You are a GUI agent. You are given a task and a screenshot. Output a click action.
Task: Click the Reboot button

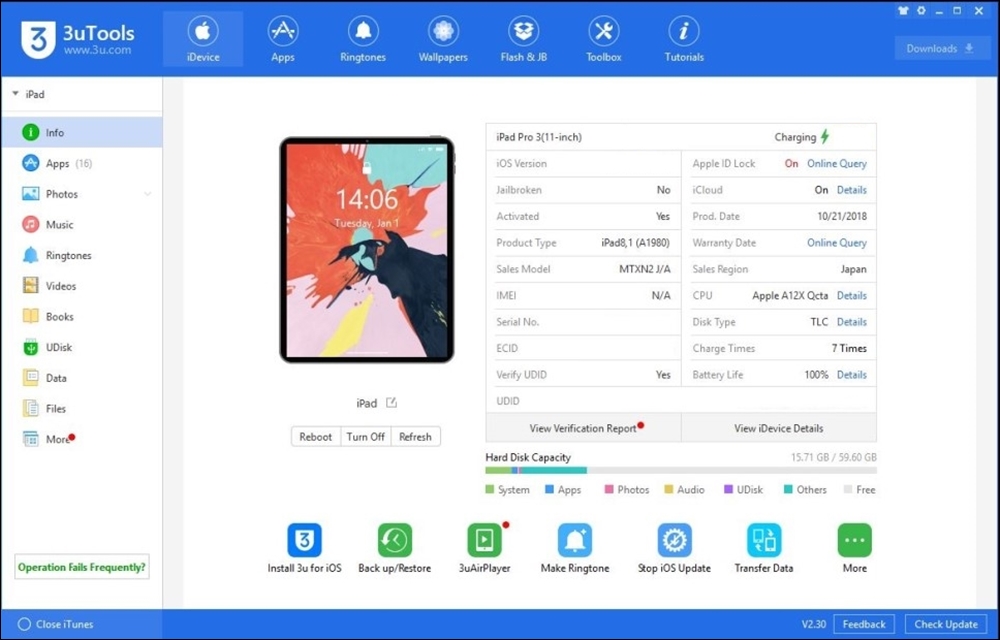pos(316,437)
